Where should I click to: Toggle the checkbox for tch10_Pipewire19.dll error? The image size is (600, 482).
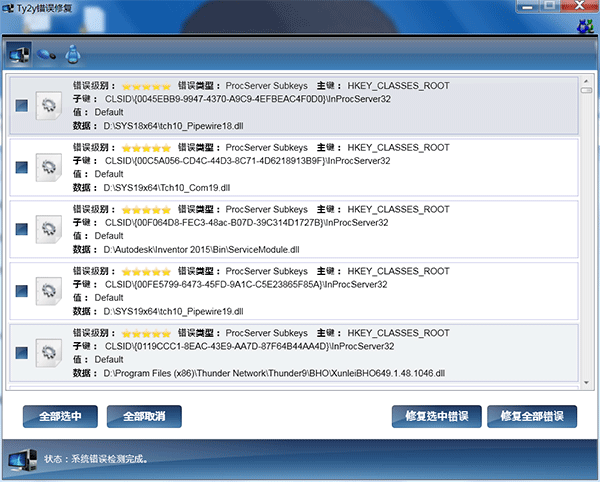coord(21,291)
